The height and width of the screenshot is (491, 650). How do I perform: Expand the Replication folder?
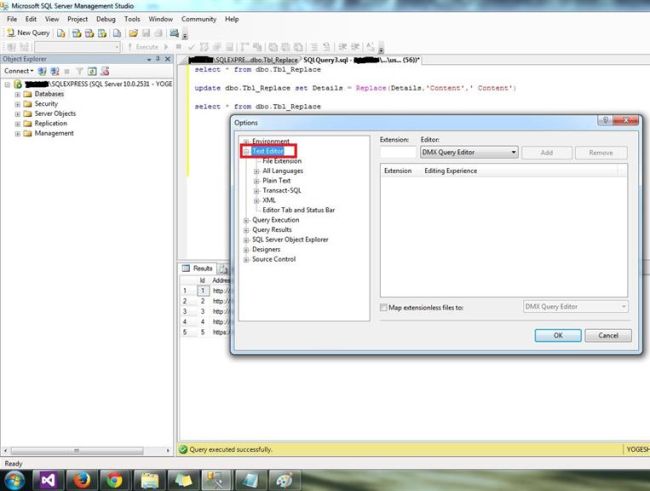17,124
